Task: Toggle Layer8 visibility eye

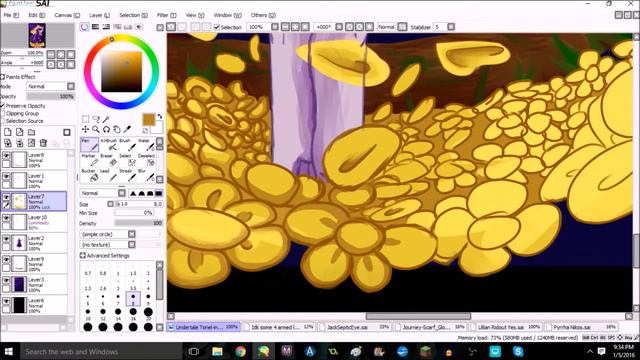Action: pyautogui.click(x=6, y=156)
